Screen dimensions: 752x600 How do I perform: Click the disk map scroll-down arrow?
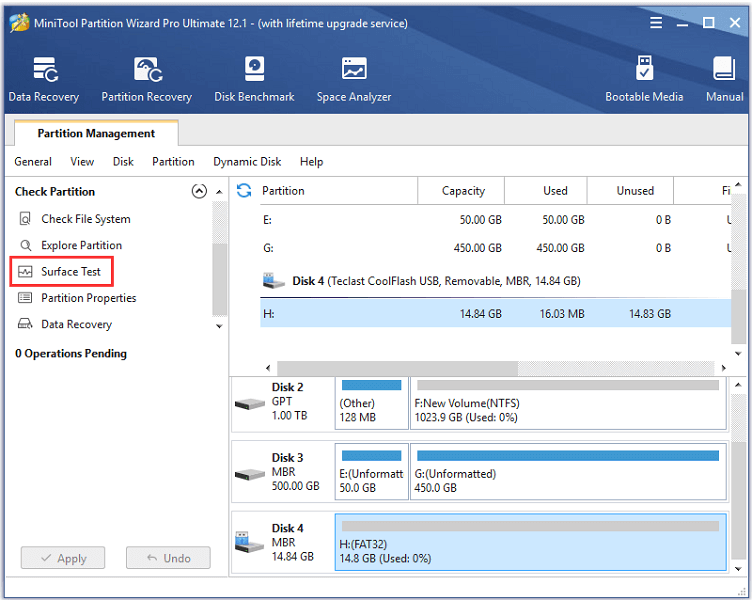click(738, 569)
